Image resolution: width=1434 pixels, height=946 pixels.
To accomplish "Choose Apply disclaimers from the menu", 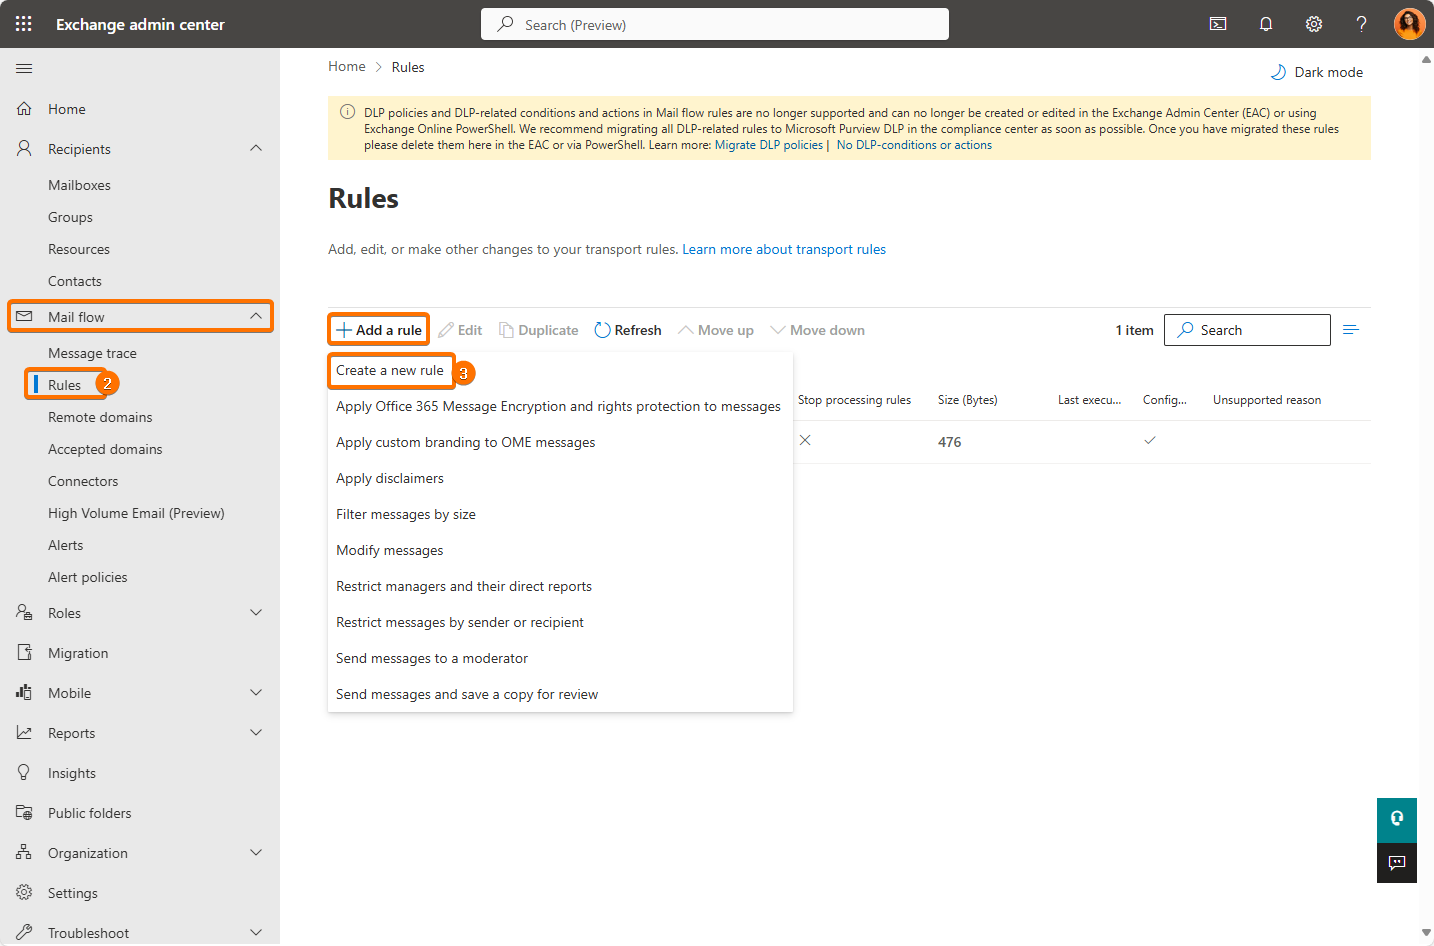I will [390, 479].
